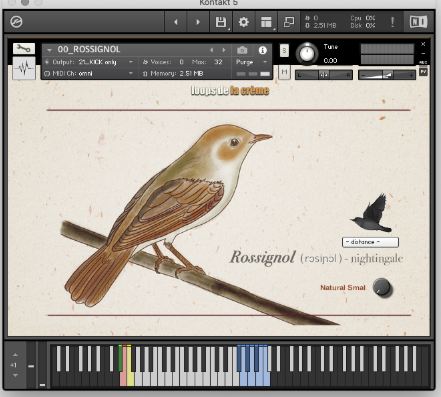
Task: Open the save (floppy disk) menu
Action: click(221, 22)
